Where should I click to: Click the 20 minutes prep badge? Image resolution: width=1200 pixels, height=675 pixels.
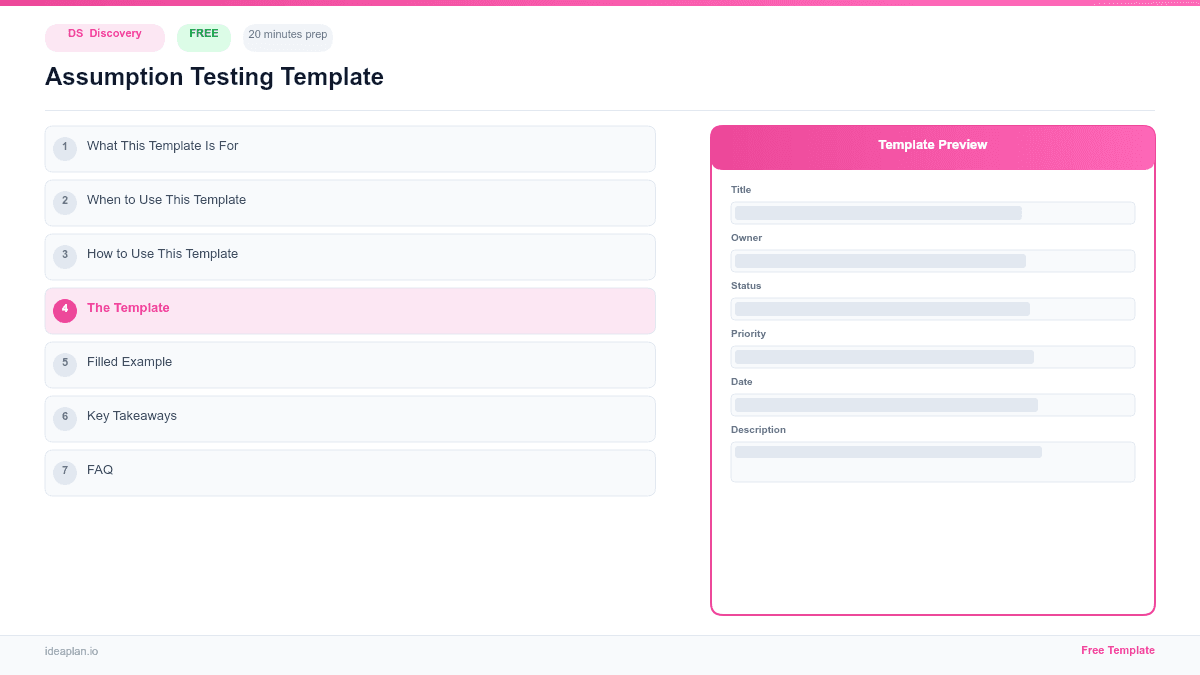[x=287, y=35]
